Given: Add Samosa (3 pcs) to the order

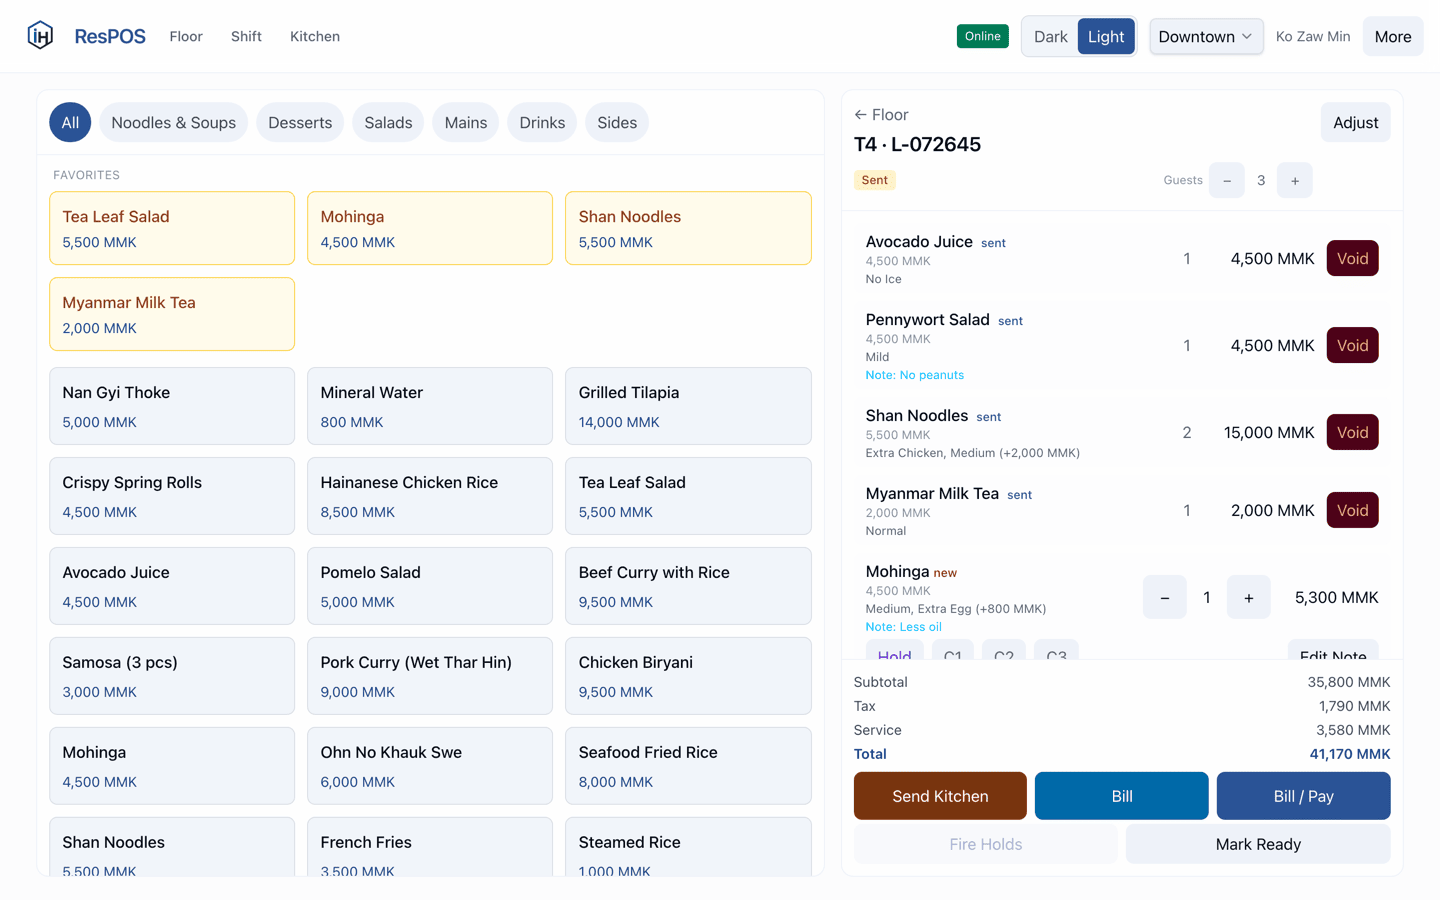Looking at the screenshot, I should (172, 676).
